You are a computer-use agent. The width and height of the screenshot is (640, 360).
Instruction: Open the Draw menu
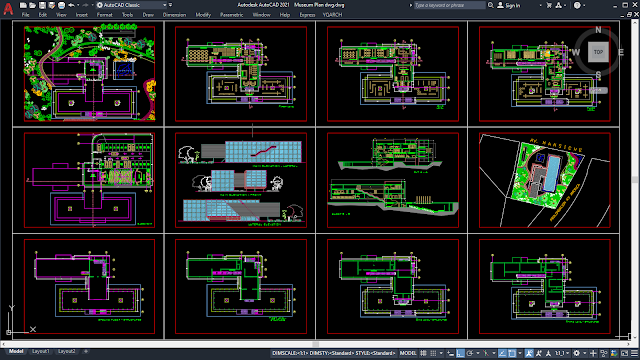click(148, 15)
